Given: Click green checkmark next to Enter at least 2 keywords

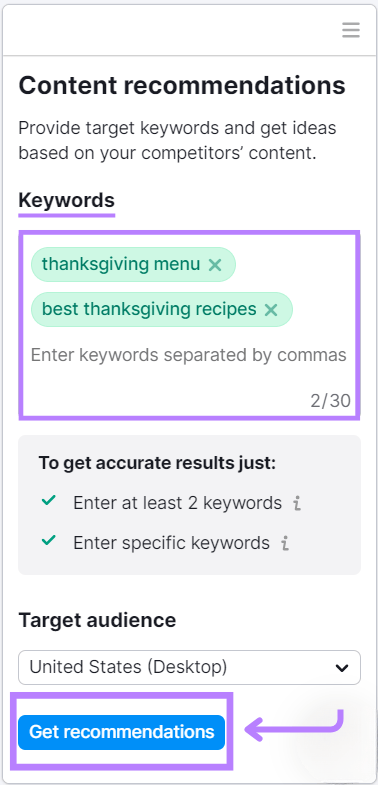Looking at the screenshot, I should (49, 500).
